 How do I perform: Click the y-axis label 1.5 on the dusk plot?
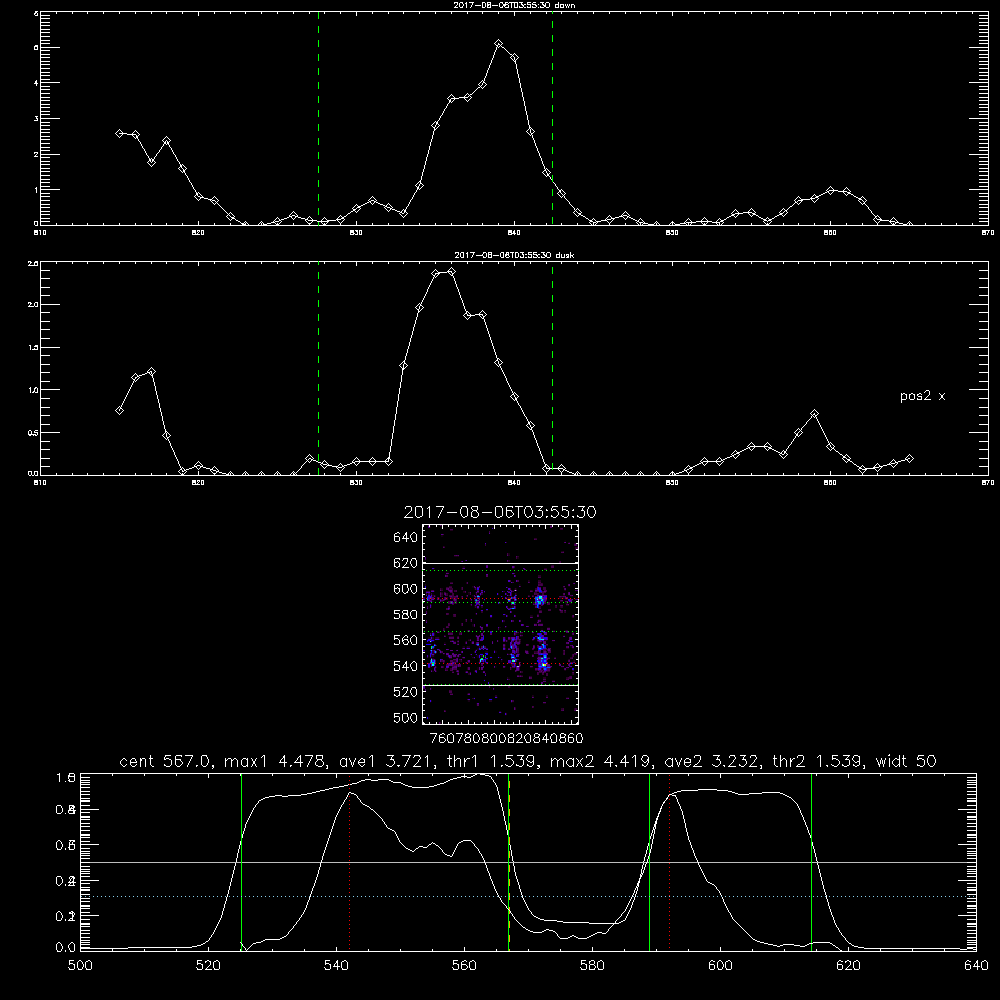click(34, 348)
